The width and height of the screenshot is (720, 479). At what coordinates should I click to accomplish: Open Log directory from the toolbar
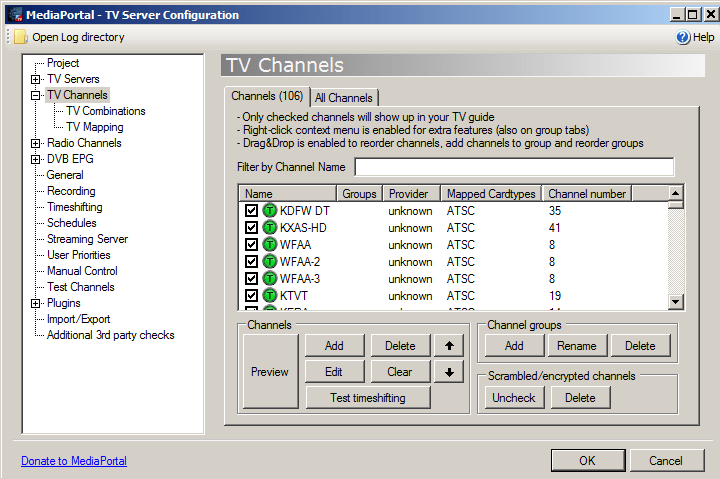[x=70, y=37]
